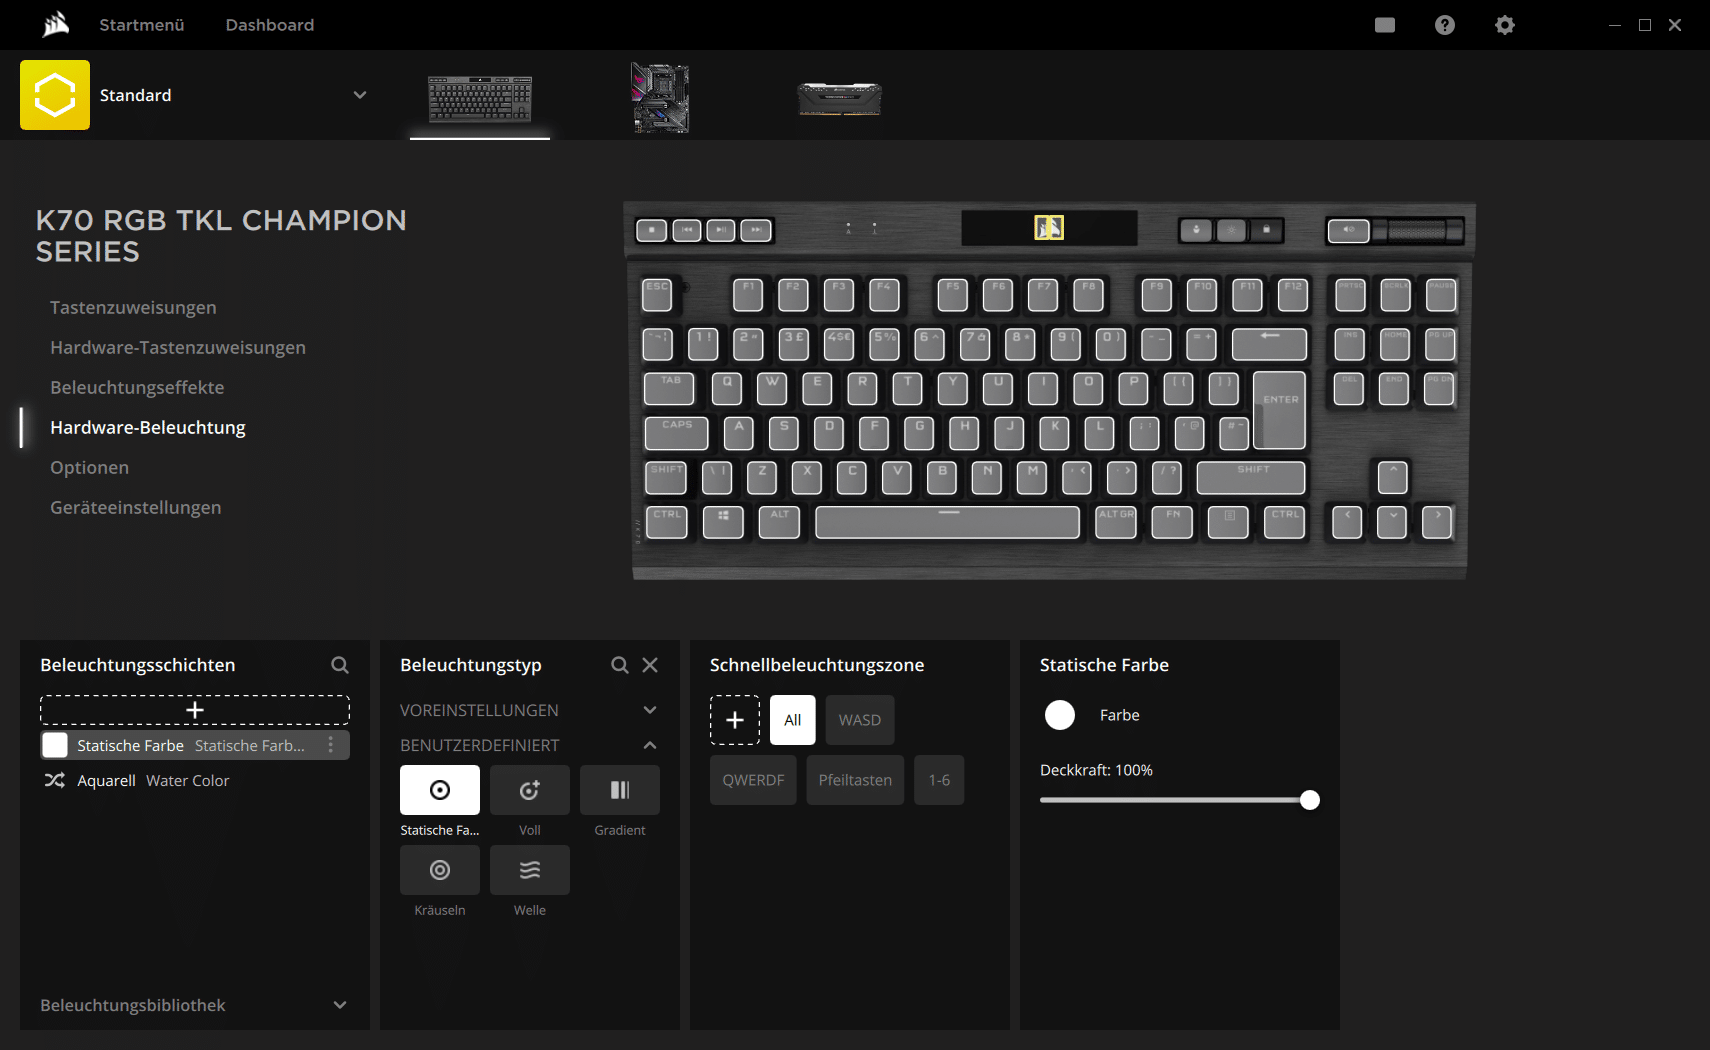Image resolution: width=1710 pixels, height=1050 pixels.
Task: Select the Gradient lighting type
Action: [x=619, y=790]
